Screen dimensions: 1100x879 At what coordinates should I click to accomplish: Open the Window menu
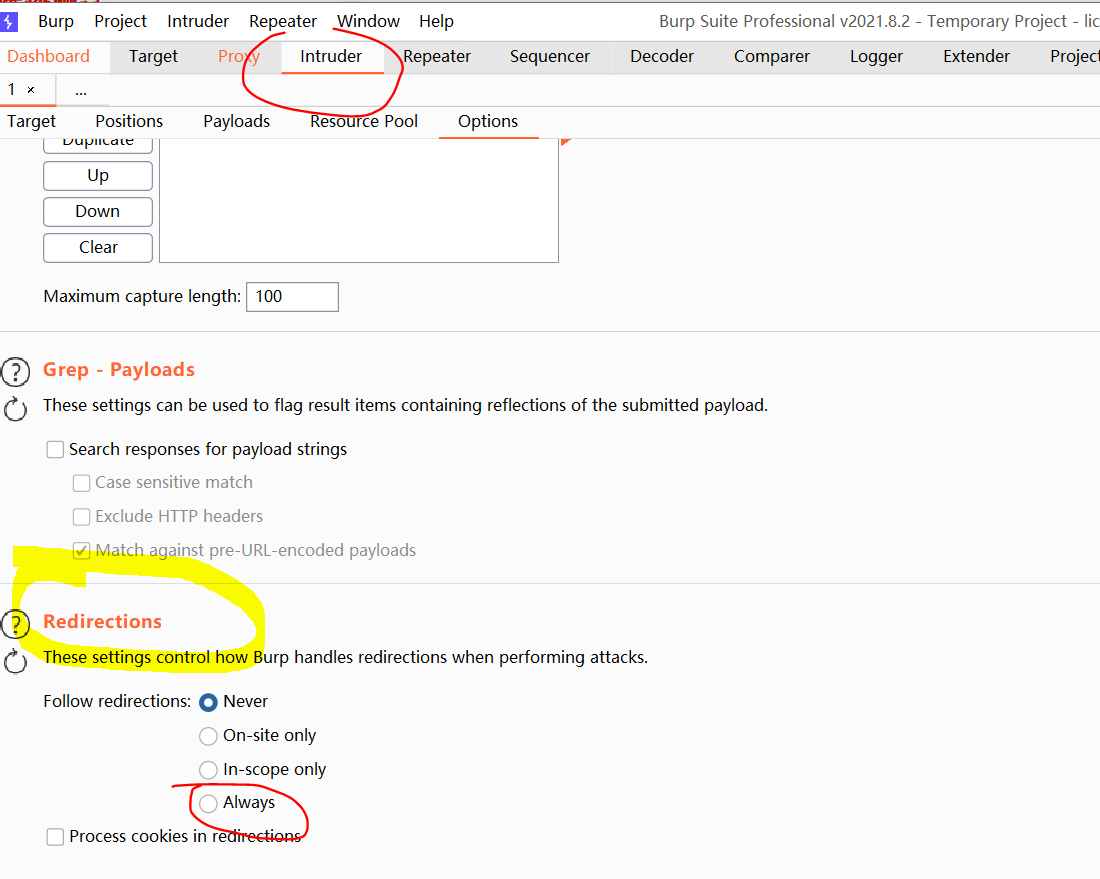pos(368,22)
